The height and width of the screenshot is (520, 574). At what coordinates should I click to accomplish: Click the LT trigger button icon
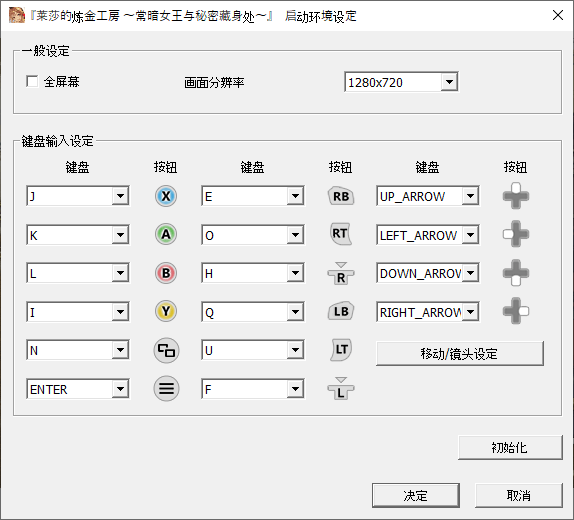(341, 349)
